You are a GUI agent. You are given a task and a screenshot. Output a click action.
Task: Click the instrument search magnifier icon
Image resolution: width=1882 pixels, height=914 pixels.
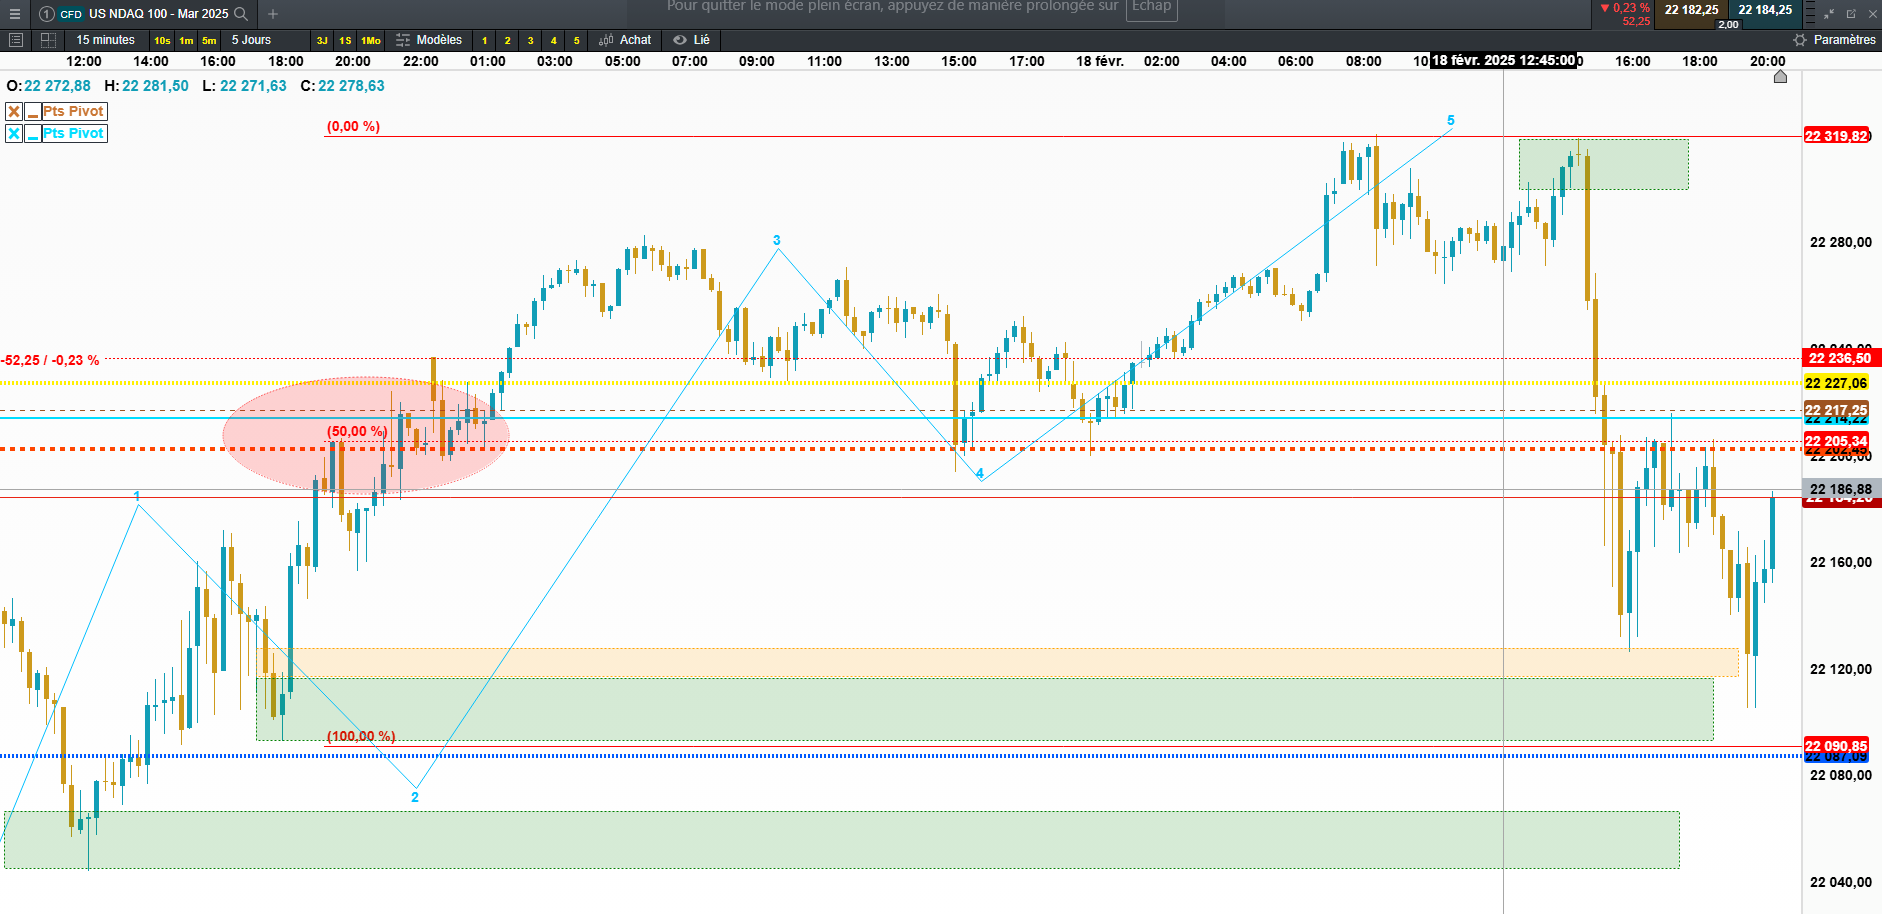pyautogui.click(x=241, y=14)
